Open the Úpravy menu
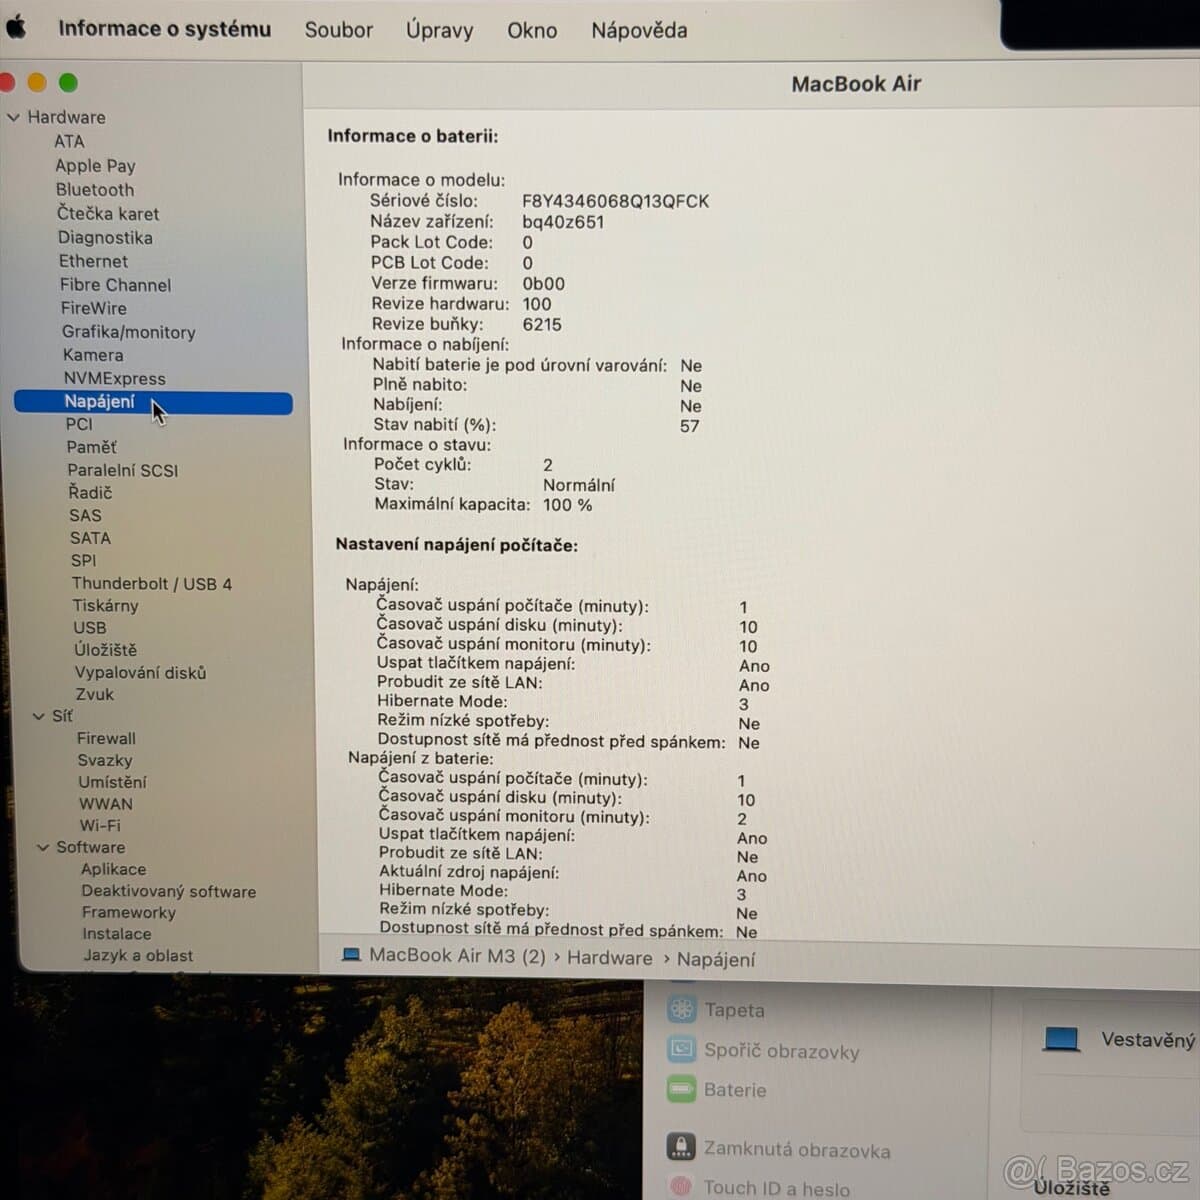The image size is (1200, 1200). [x=440, y=30]
